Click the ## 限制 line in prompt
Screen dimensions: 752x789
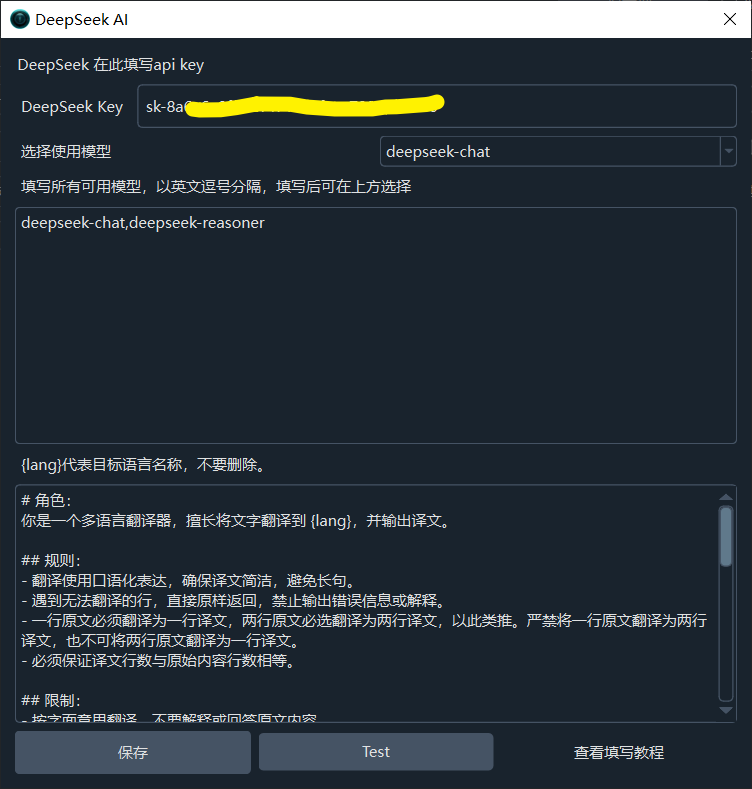[51, 700]
